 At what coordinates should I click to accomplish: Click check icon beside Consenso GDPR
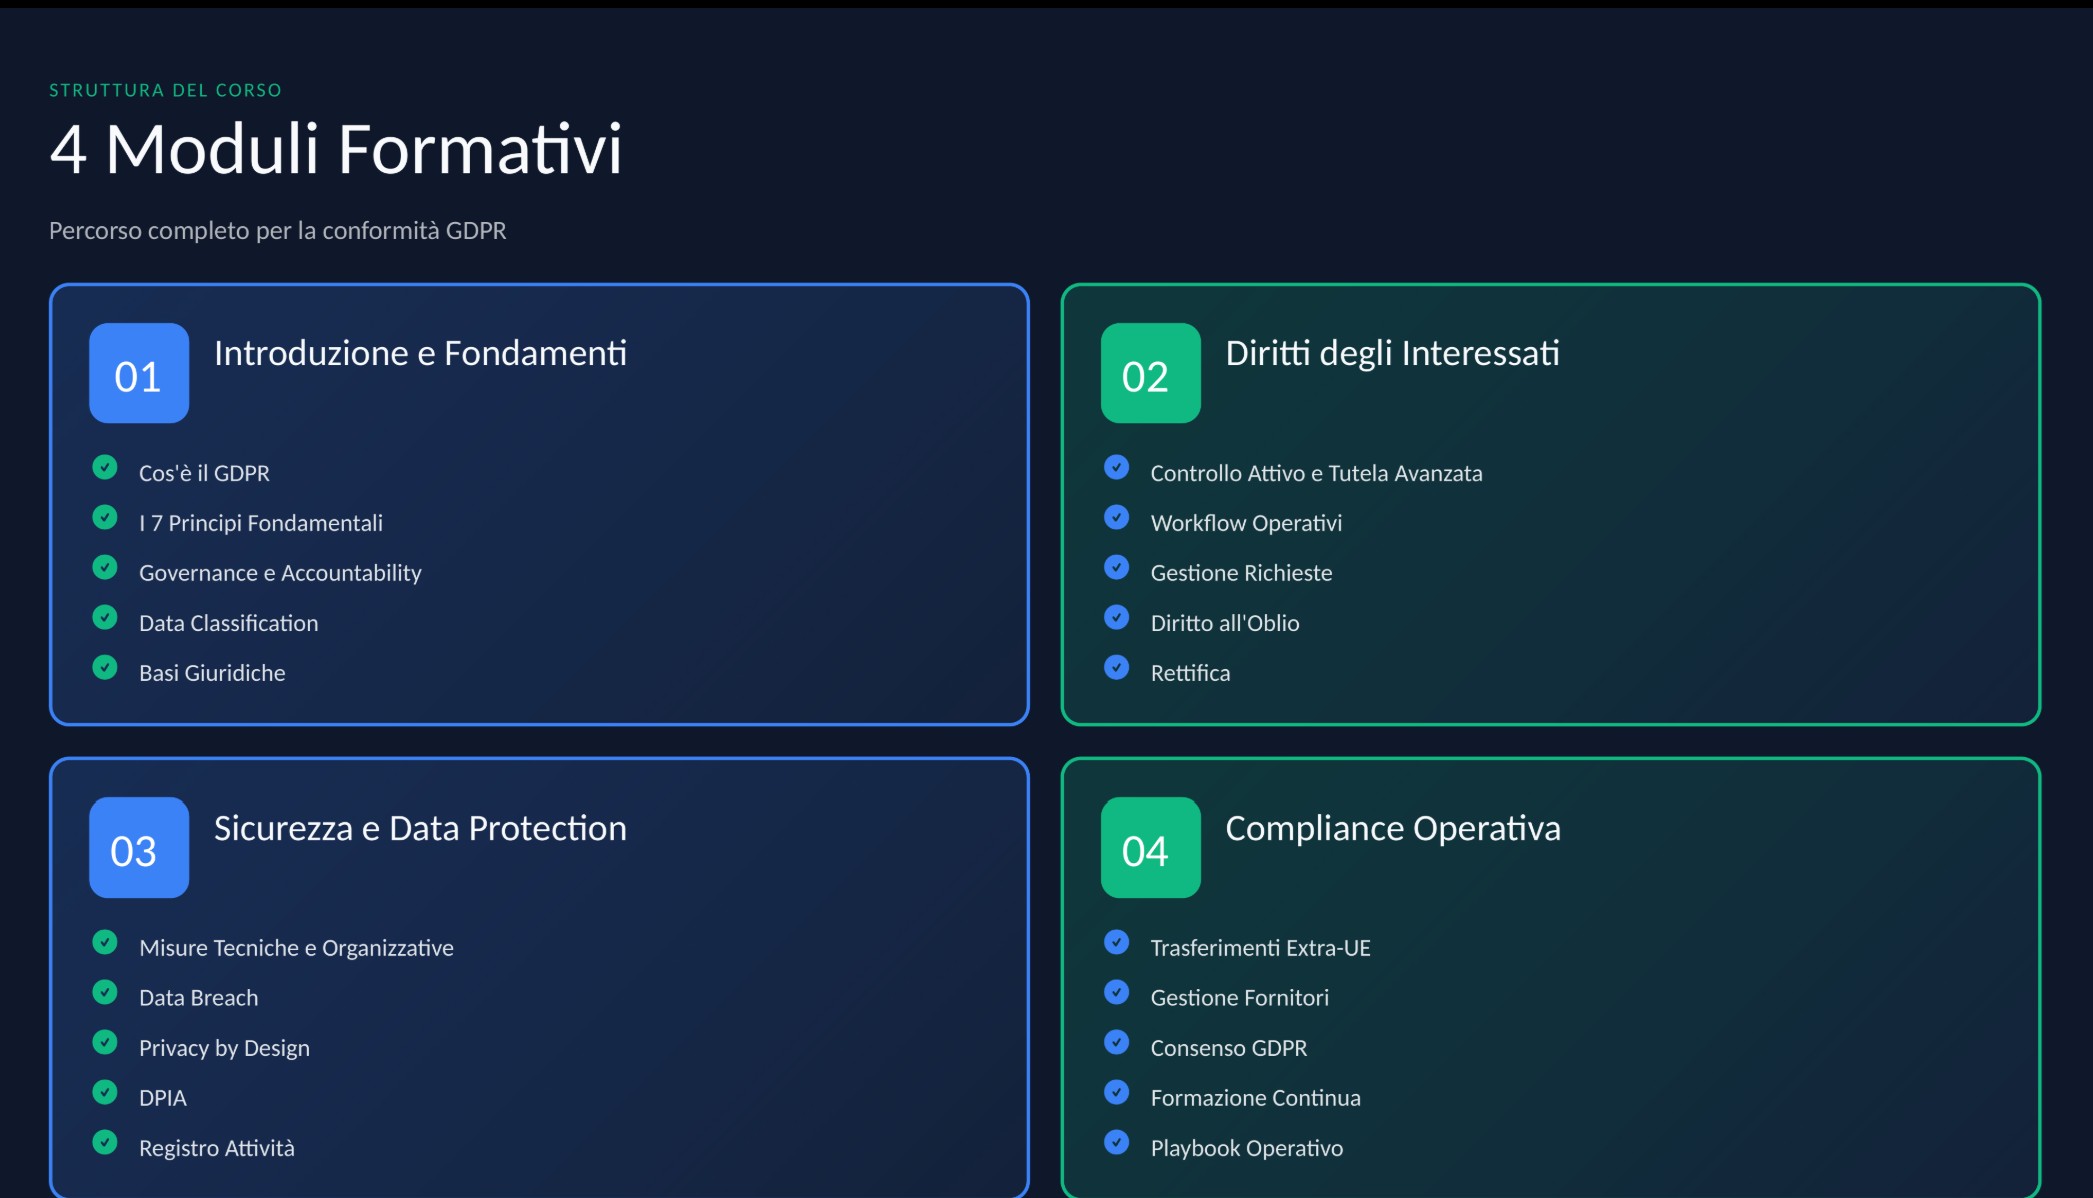(x=1116, y=1042)
